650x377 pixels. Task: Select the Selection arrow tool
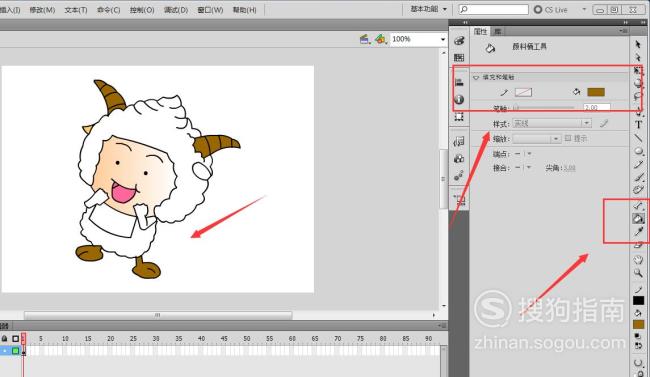click(x=638, y=44)
